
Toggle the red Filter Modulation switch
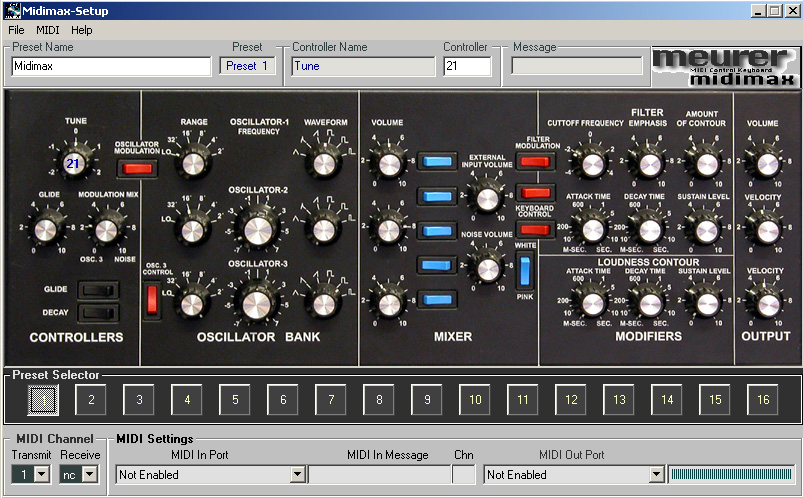pos(535,162)
